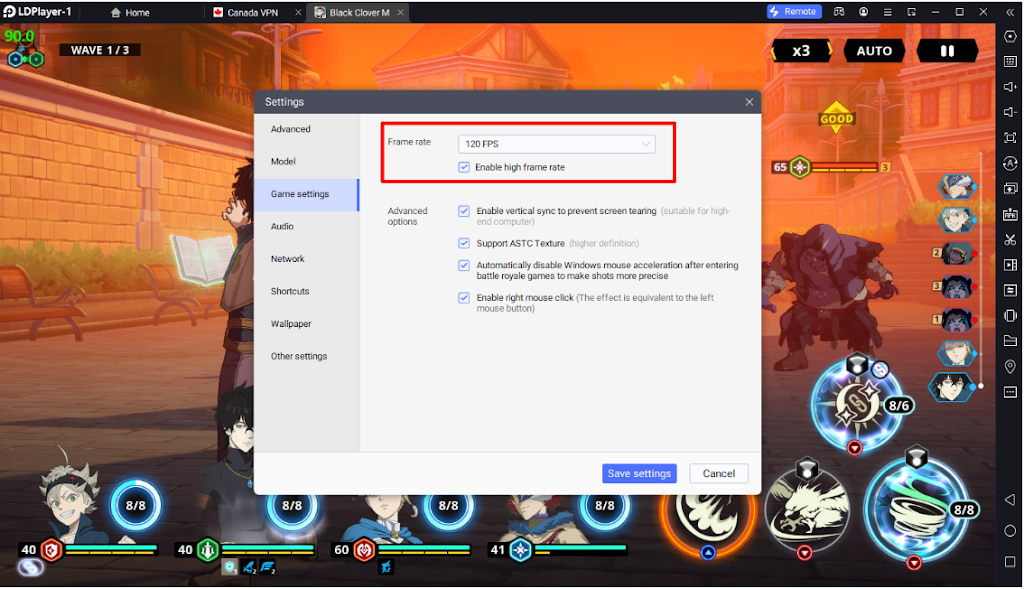This screenshot has width=1024, height=589.
Task: Close the Canada VPN tab
Action: 298,12
